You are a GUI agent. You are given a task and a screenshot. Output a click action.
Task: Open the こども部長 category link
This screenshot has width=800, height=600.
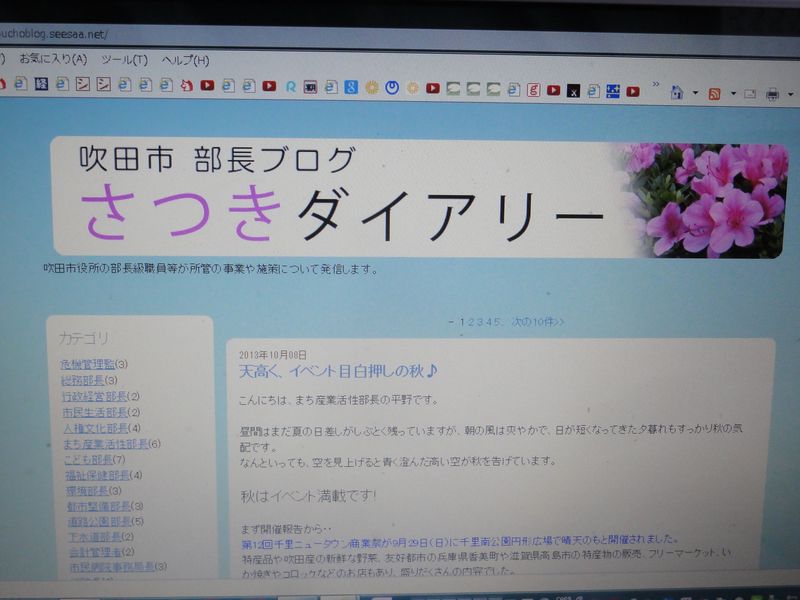tap(89, 460)
